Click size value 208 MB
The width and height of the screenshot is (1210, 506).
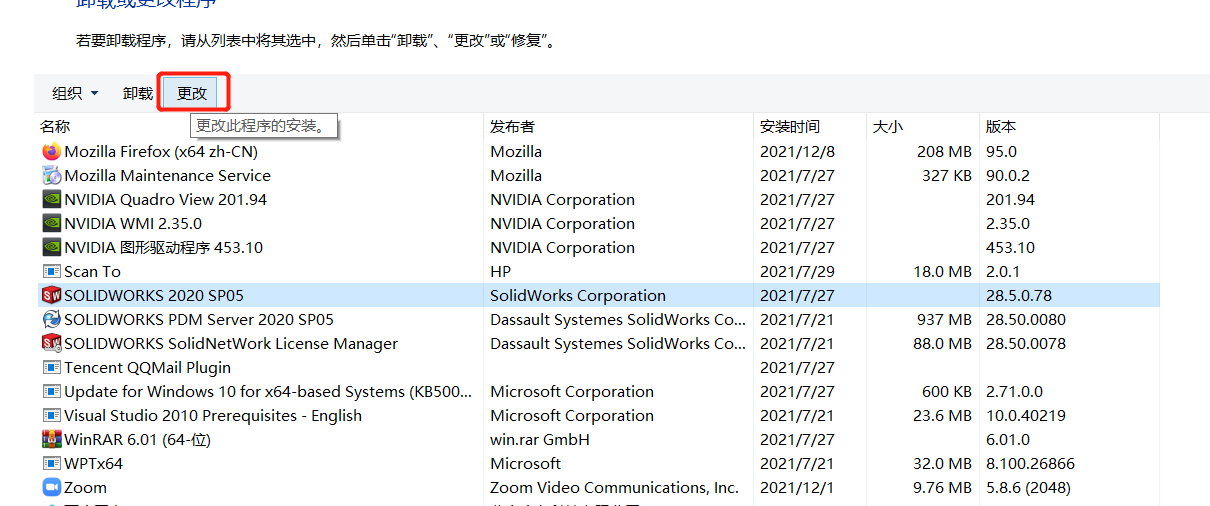point(944,152)
